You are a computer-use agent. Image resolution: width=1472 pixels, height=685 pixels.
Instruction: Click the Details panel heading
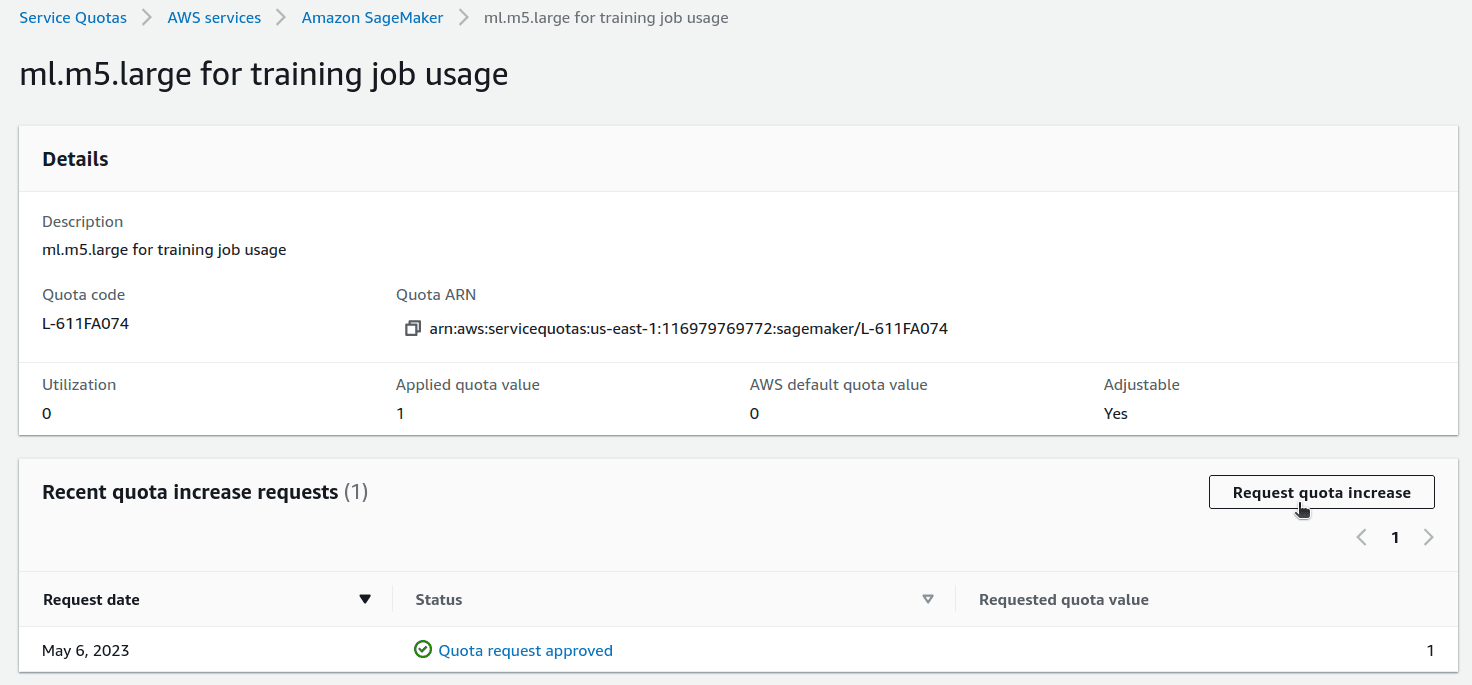click(x=75, y=159)
